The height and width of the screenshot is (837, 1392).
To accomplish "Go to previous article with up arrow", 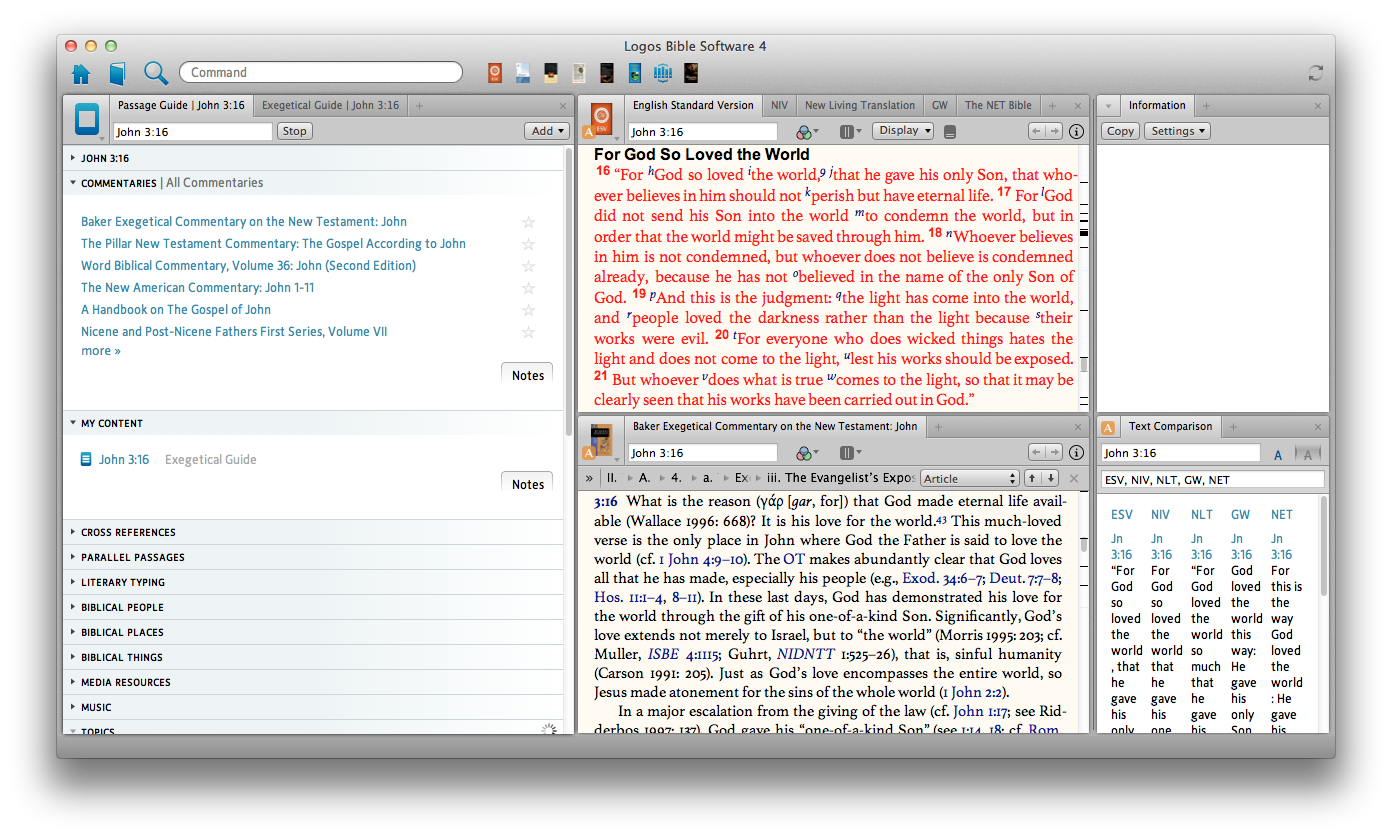I will (1034, 478).
